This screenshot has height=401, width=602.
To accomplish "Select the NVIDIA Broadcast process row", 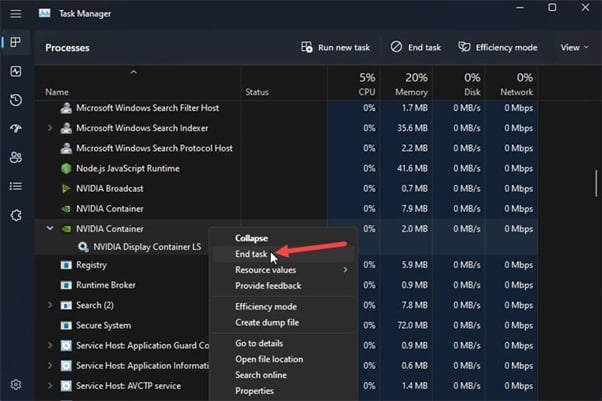I will pos(110,188).
